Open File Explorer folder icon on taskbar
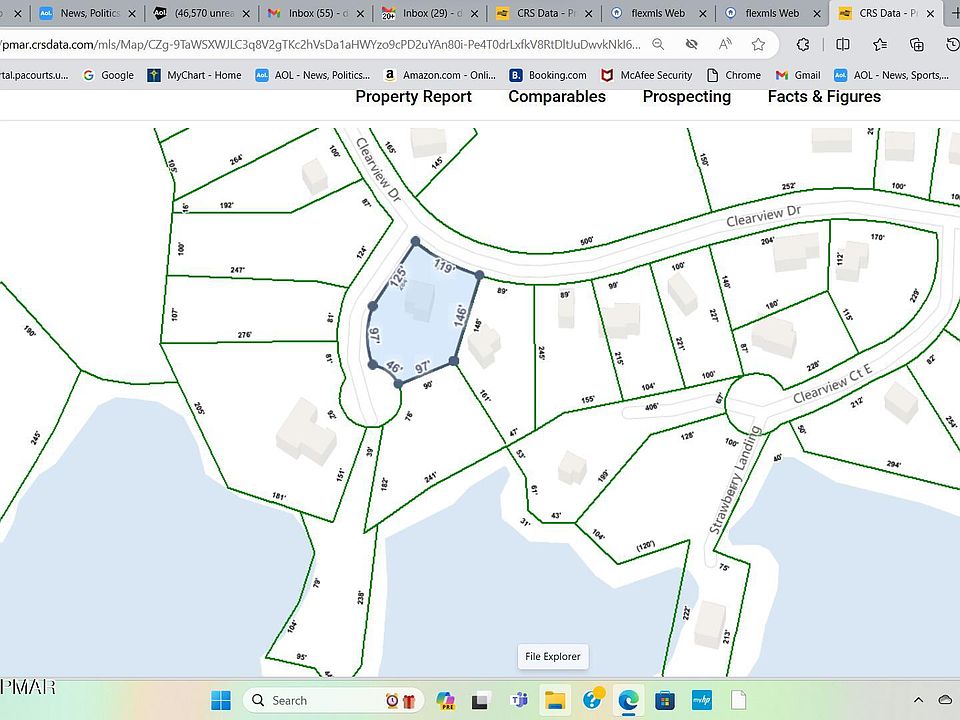960x720 pixels. coord(555,700)
